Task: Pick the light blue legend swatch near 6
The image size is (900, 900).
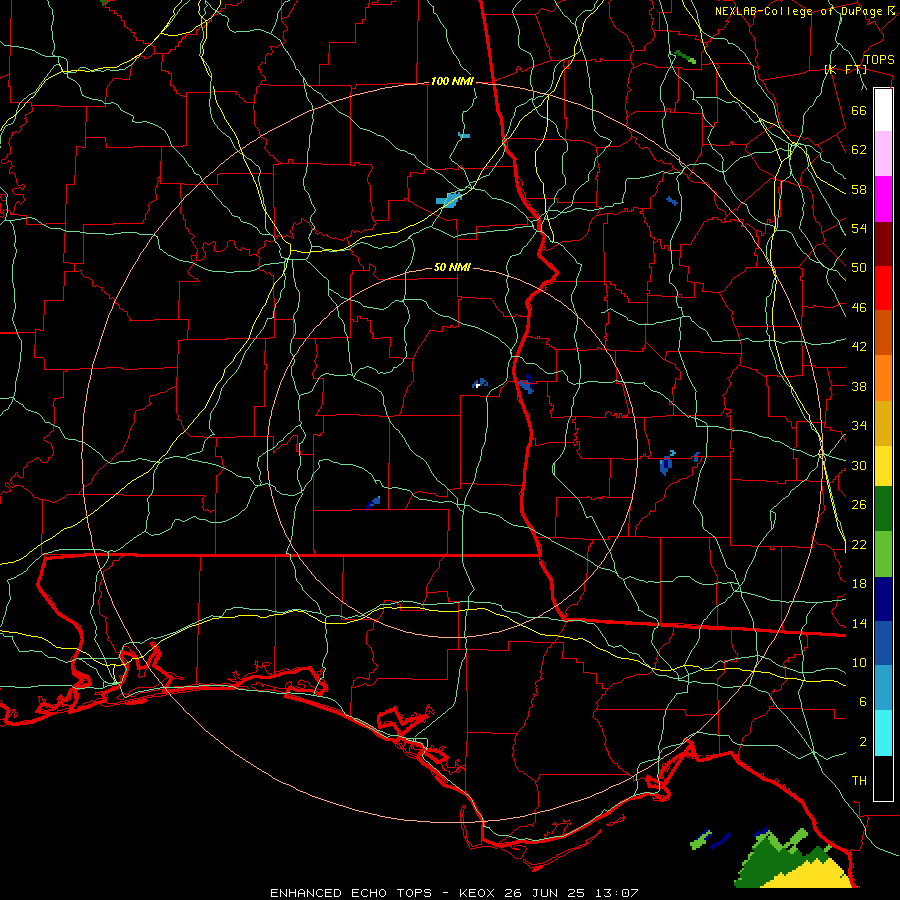Action: click(x=883, y=688)
